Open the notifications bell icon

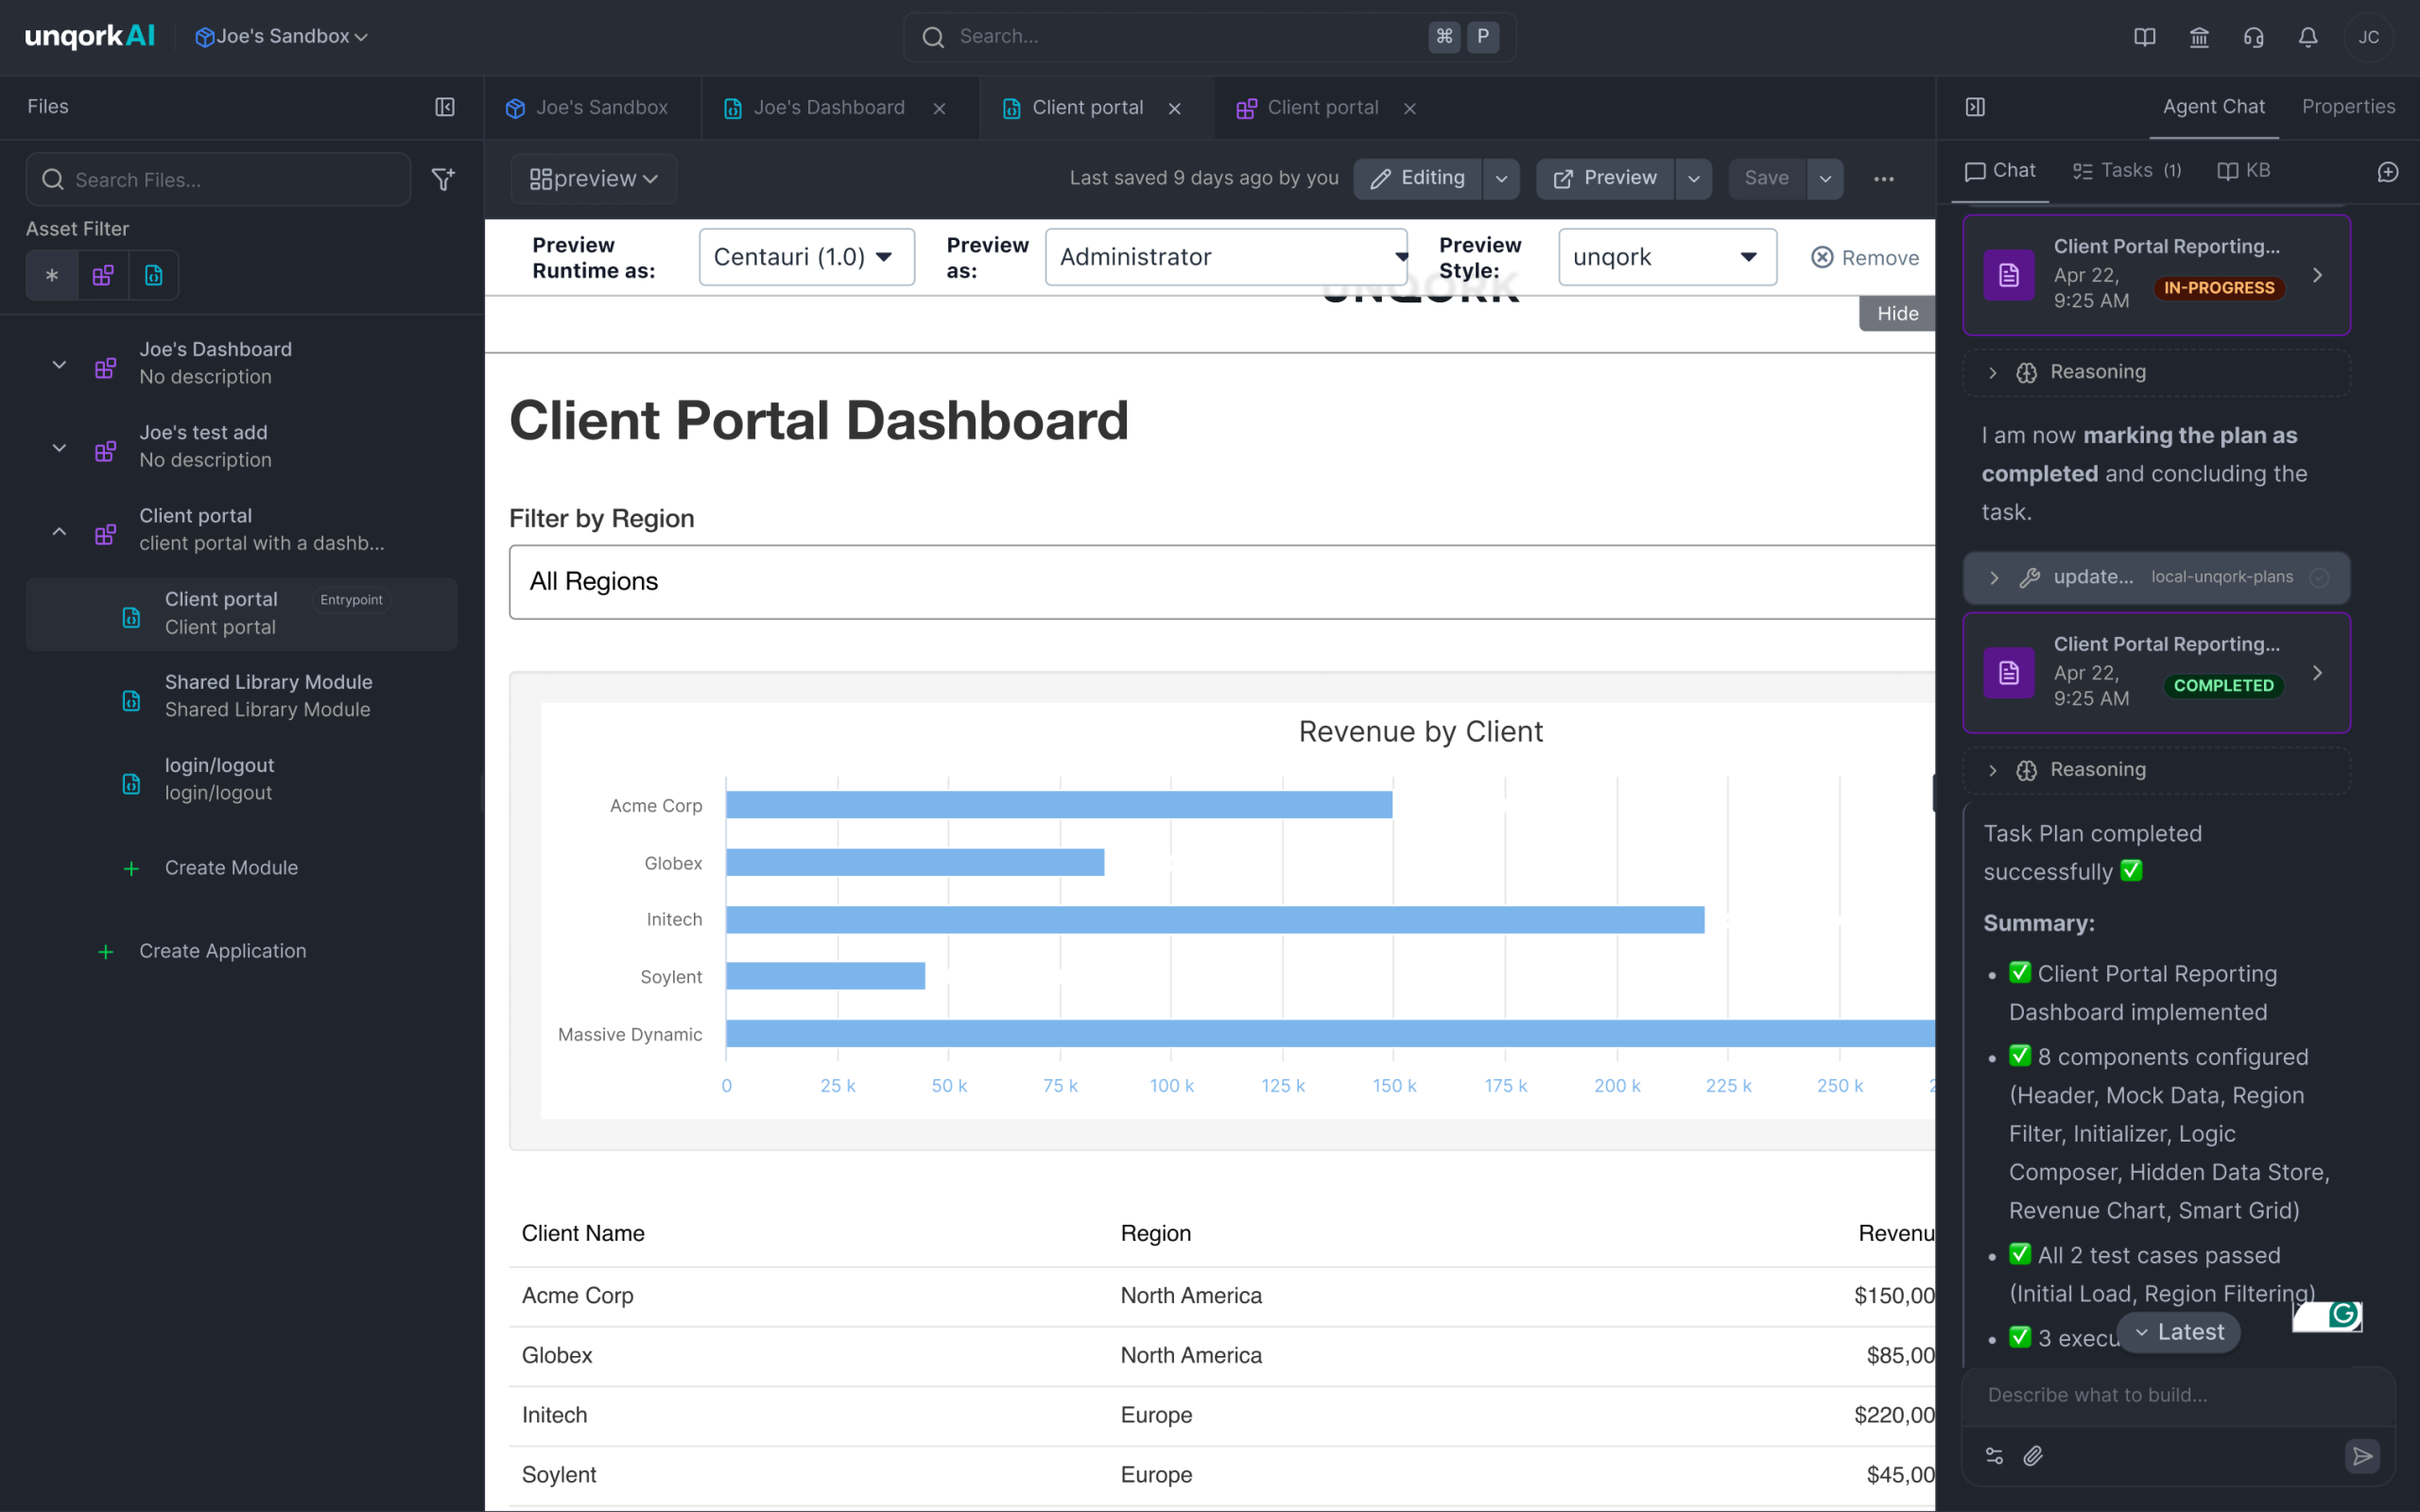(x=2308, y=37)
